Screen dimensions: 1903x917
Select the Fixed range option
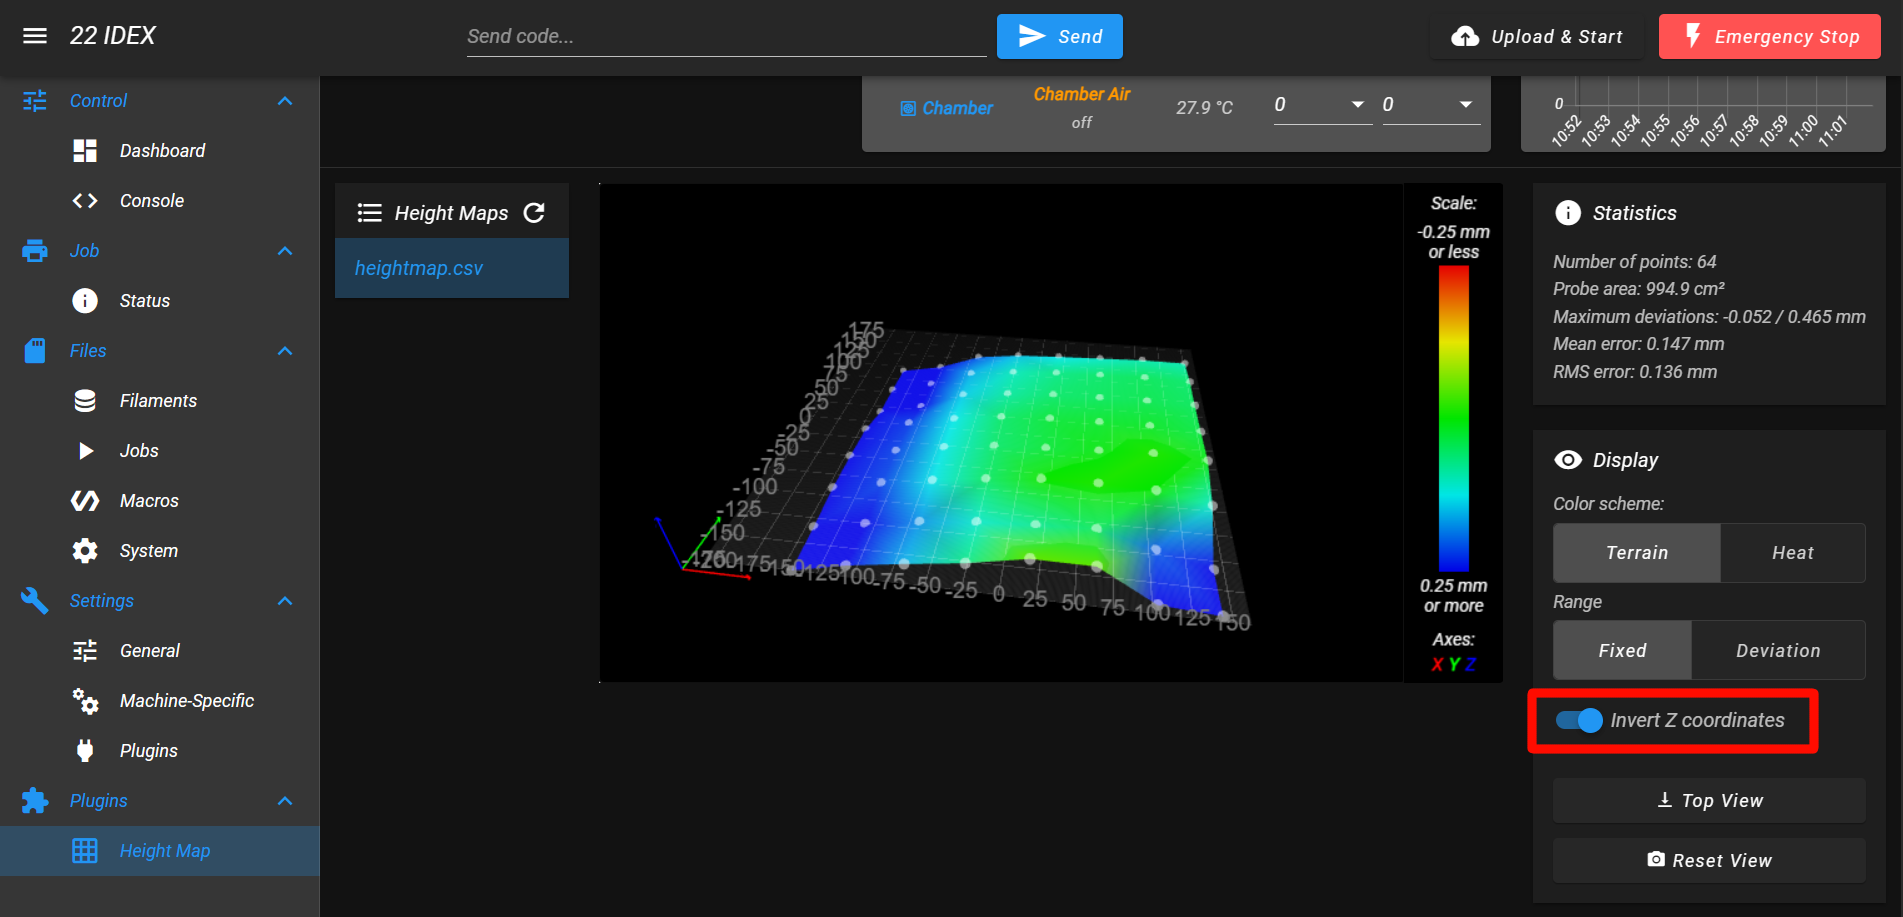[x=1622, y=651]
